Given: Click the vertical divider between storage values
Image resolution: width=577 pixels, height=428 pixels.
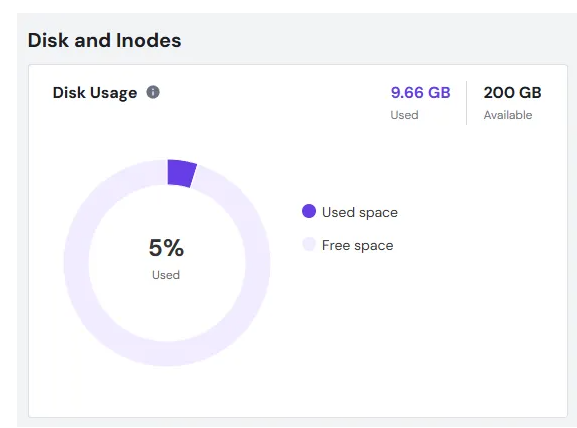Looking at the screenshot, I should pos(466,103).
